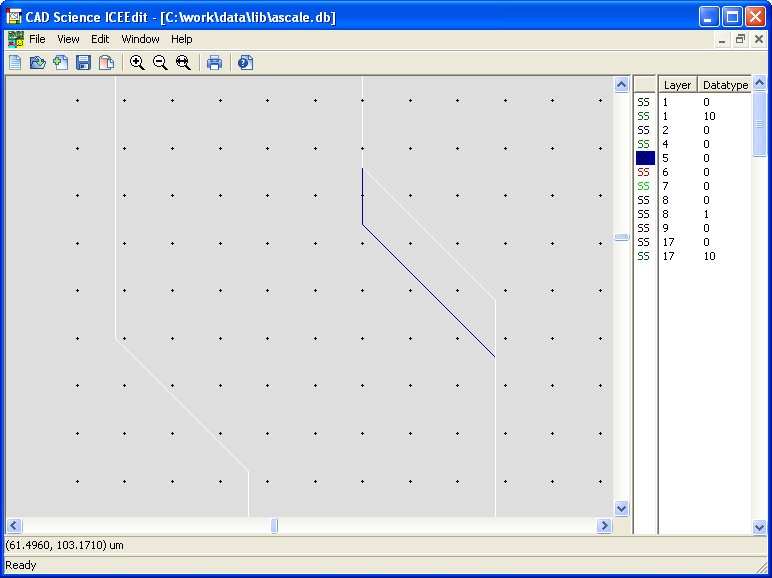Select layer number 4 in the list
The height and width of the screenshot is (578, 772).
tap(666, 144)
